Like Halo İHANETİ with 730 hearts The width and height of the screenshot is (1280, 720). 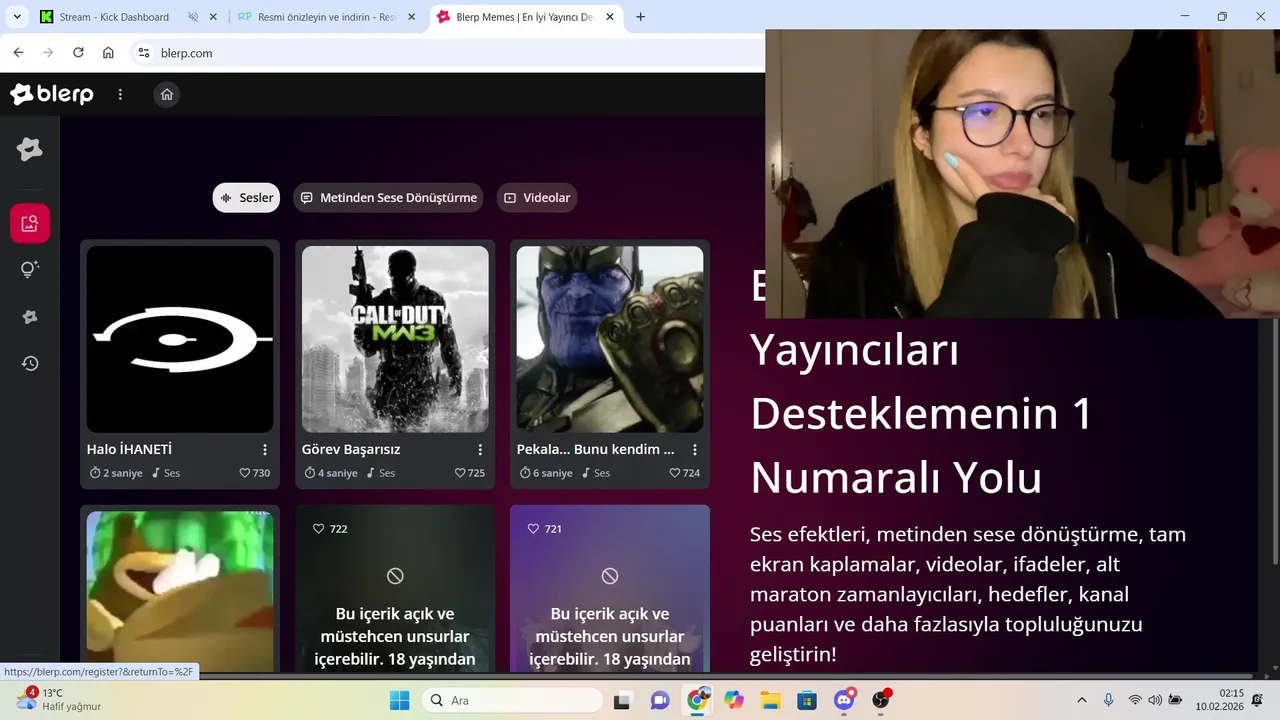pyautogui.click(x=255, y=473)
